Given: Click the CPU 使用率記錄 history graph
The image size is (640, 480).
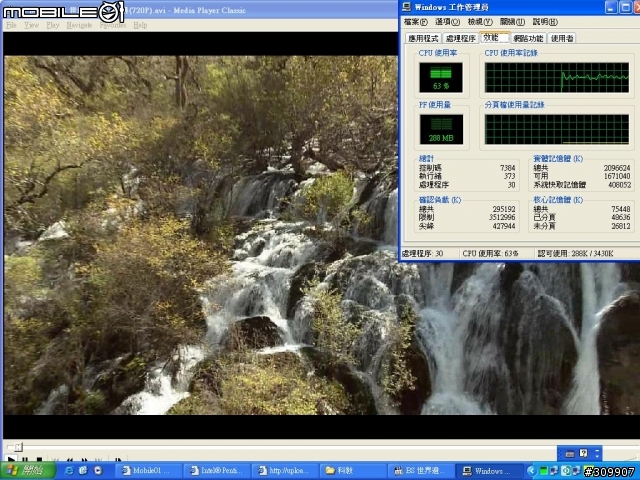Looking at the screenshot, I should coord(557,78).
